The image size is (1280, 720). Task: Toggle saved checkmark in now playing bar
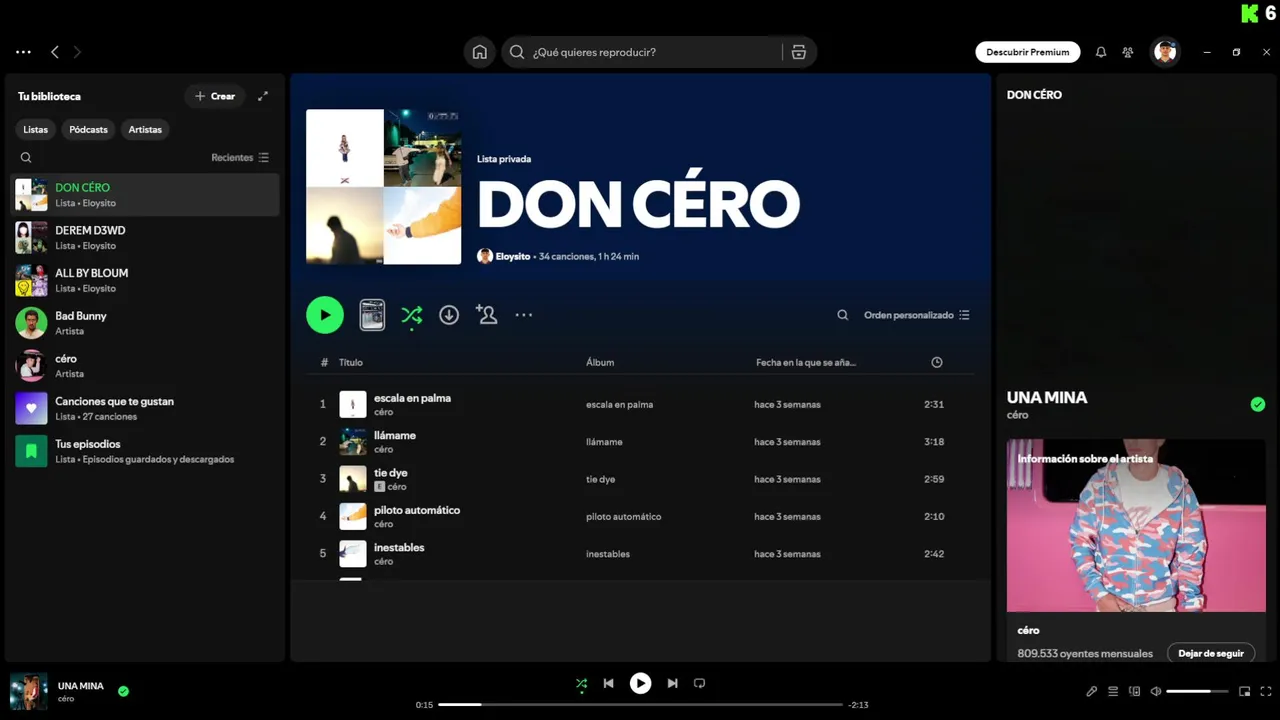(x=123, y=690)
